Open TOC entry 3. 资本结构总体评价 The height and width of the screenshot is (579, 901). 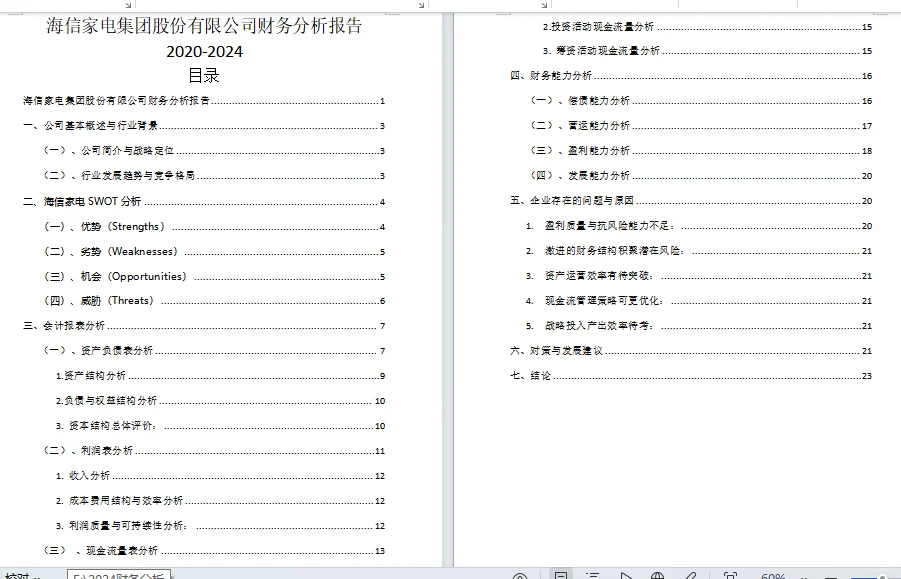[x=221, y=426]
